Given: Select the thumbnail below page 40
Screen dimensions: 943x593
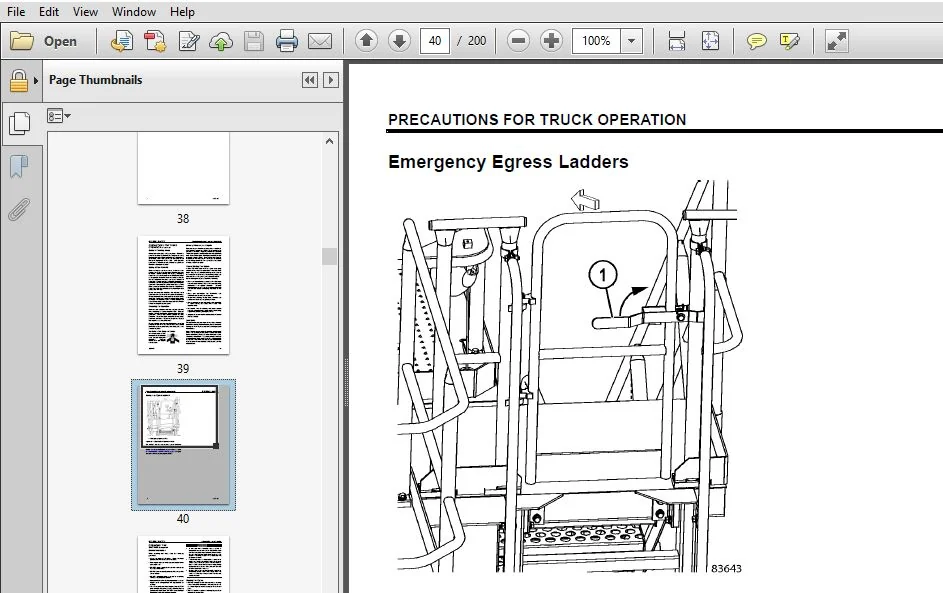Looking at the screenshot, I should coord(183,564).
